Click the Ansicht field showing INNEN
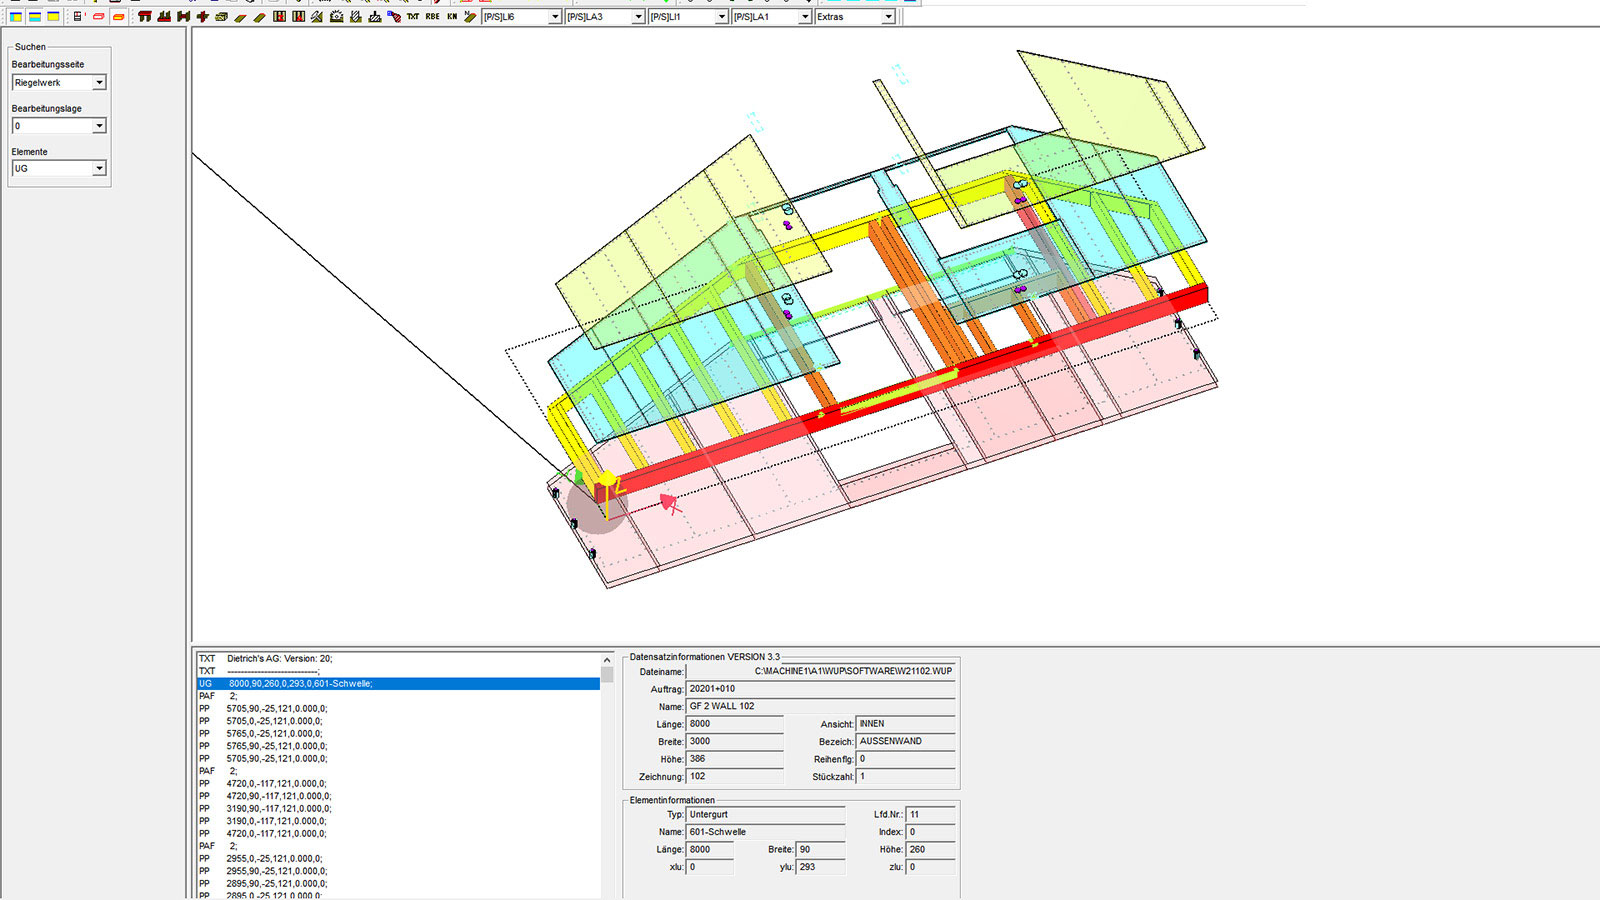 click(x=906, y=724)
